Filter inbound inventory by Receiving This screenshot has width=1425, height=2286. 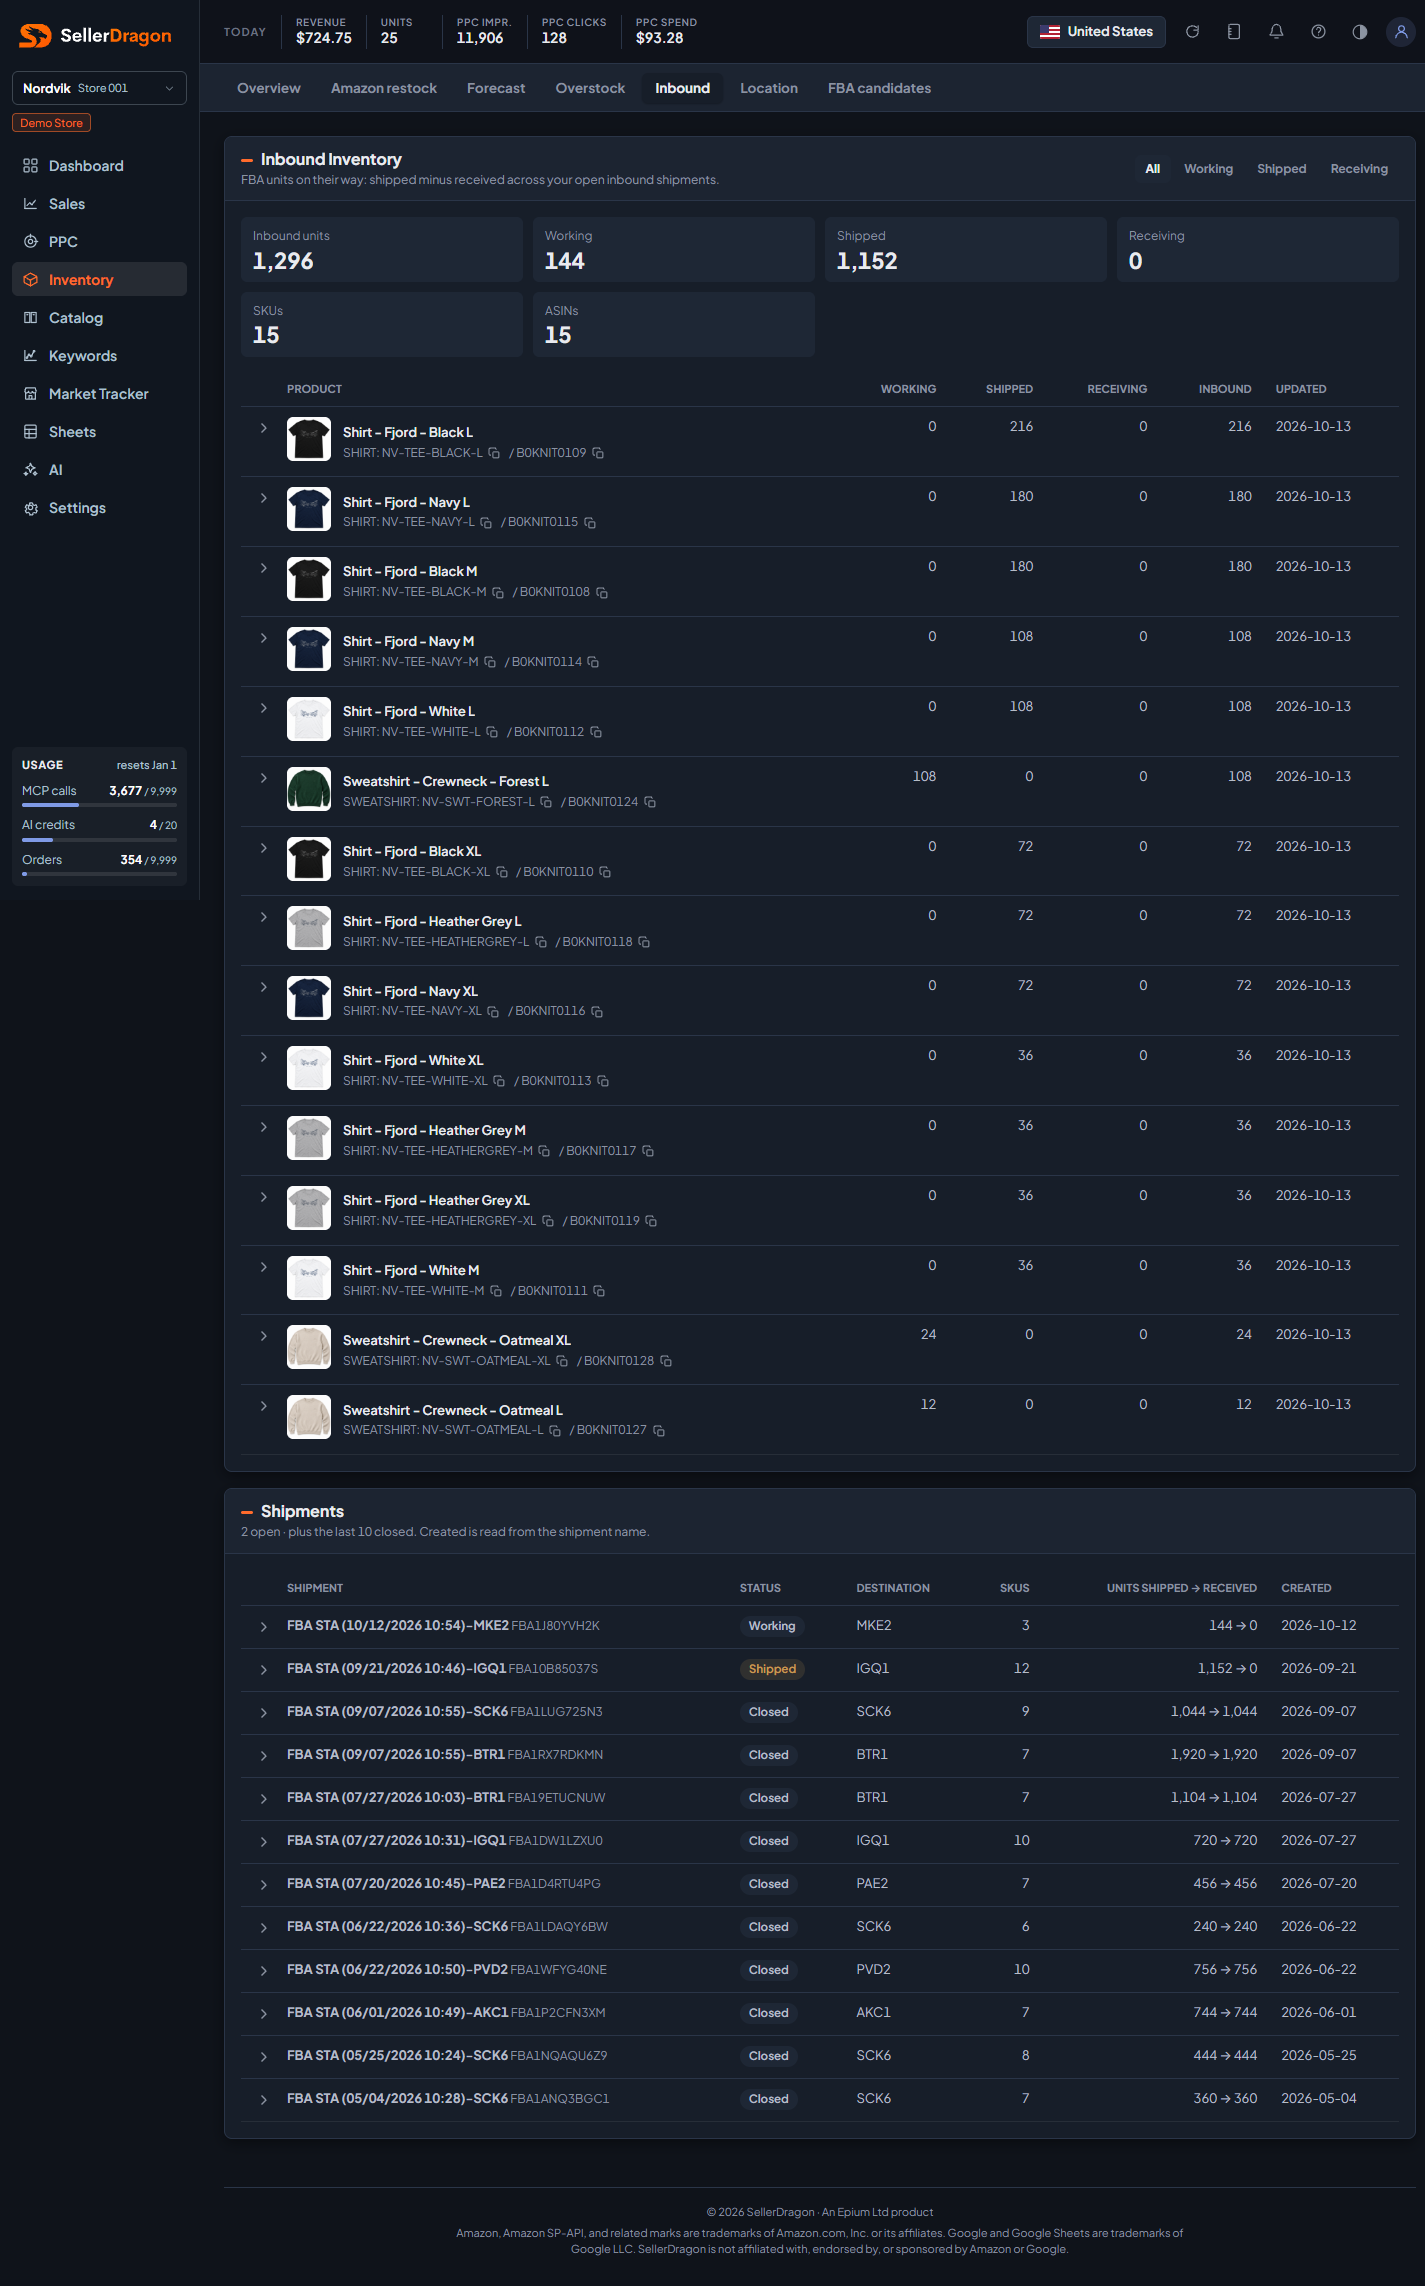tap(1358, 169)
